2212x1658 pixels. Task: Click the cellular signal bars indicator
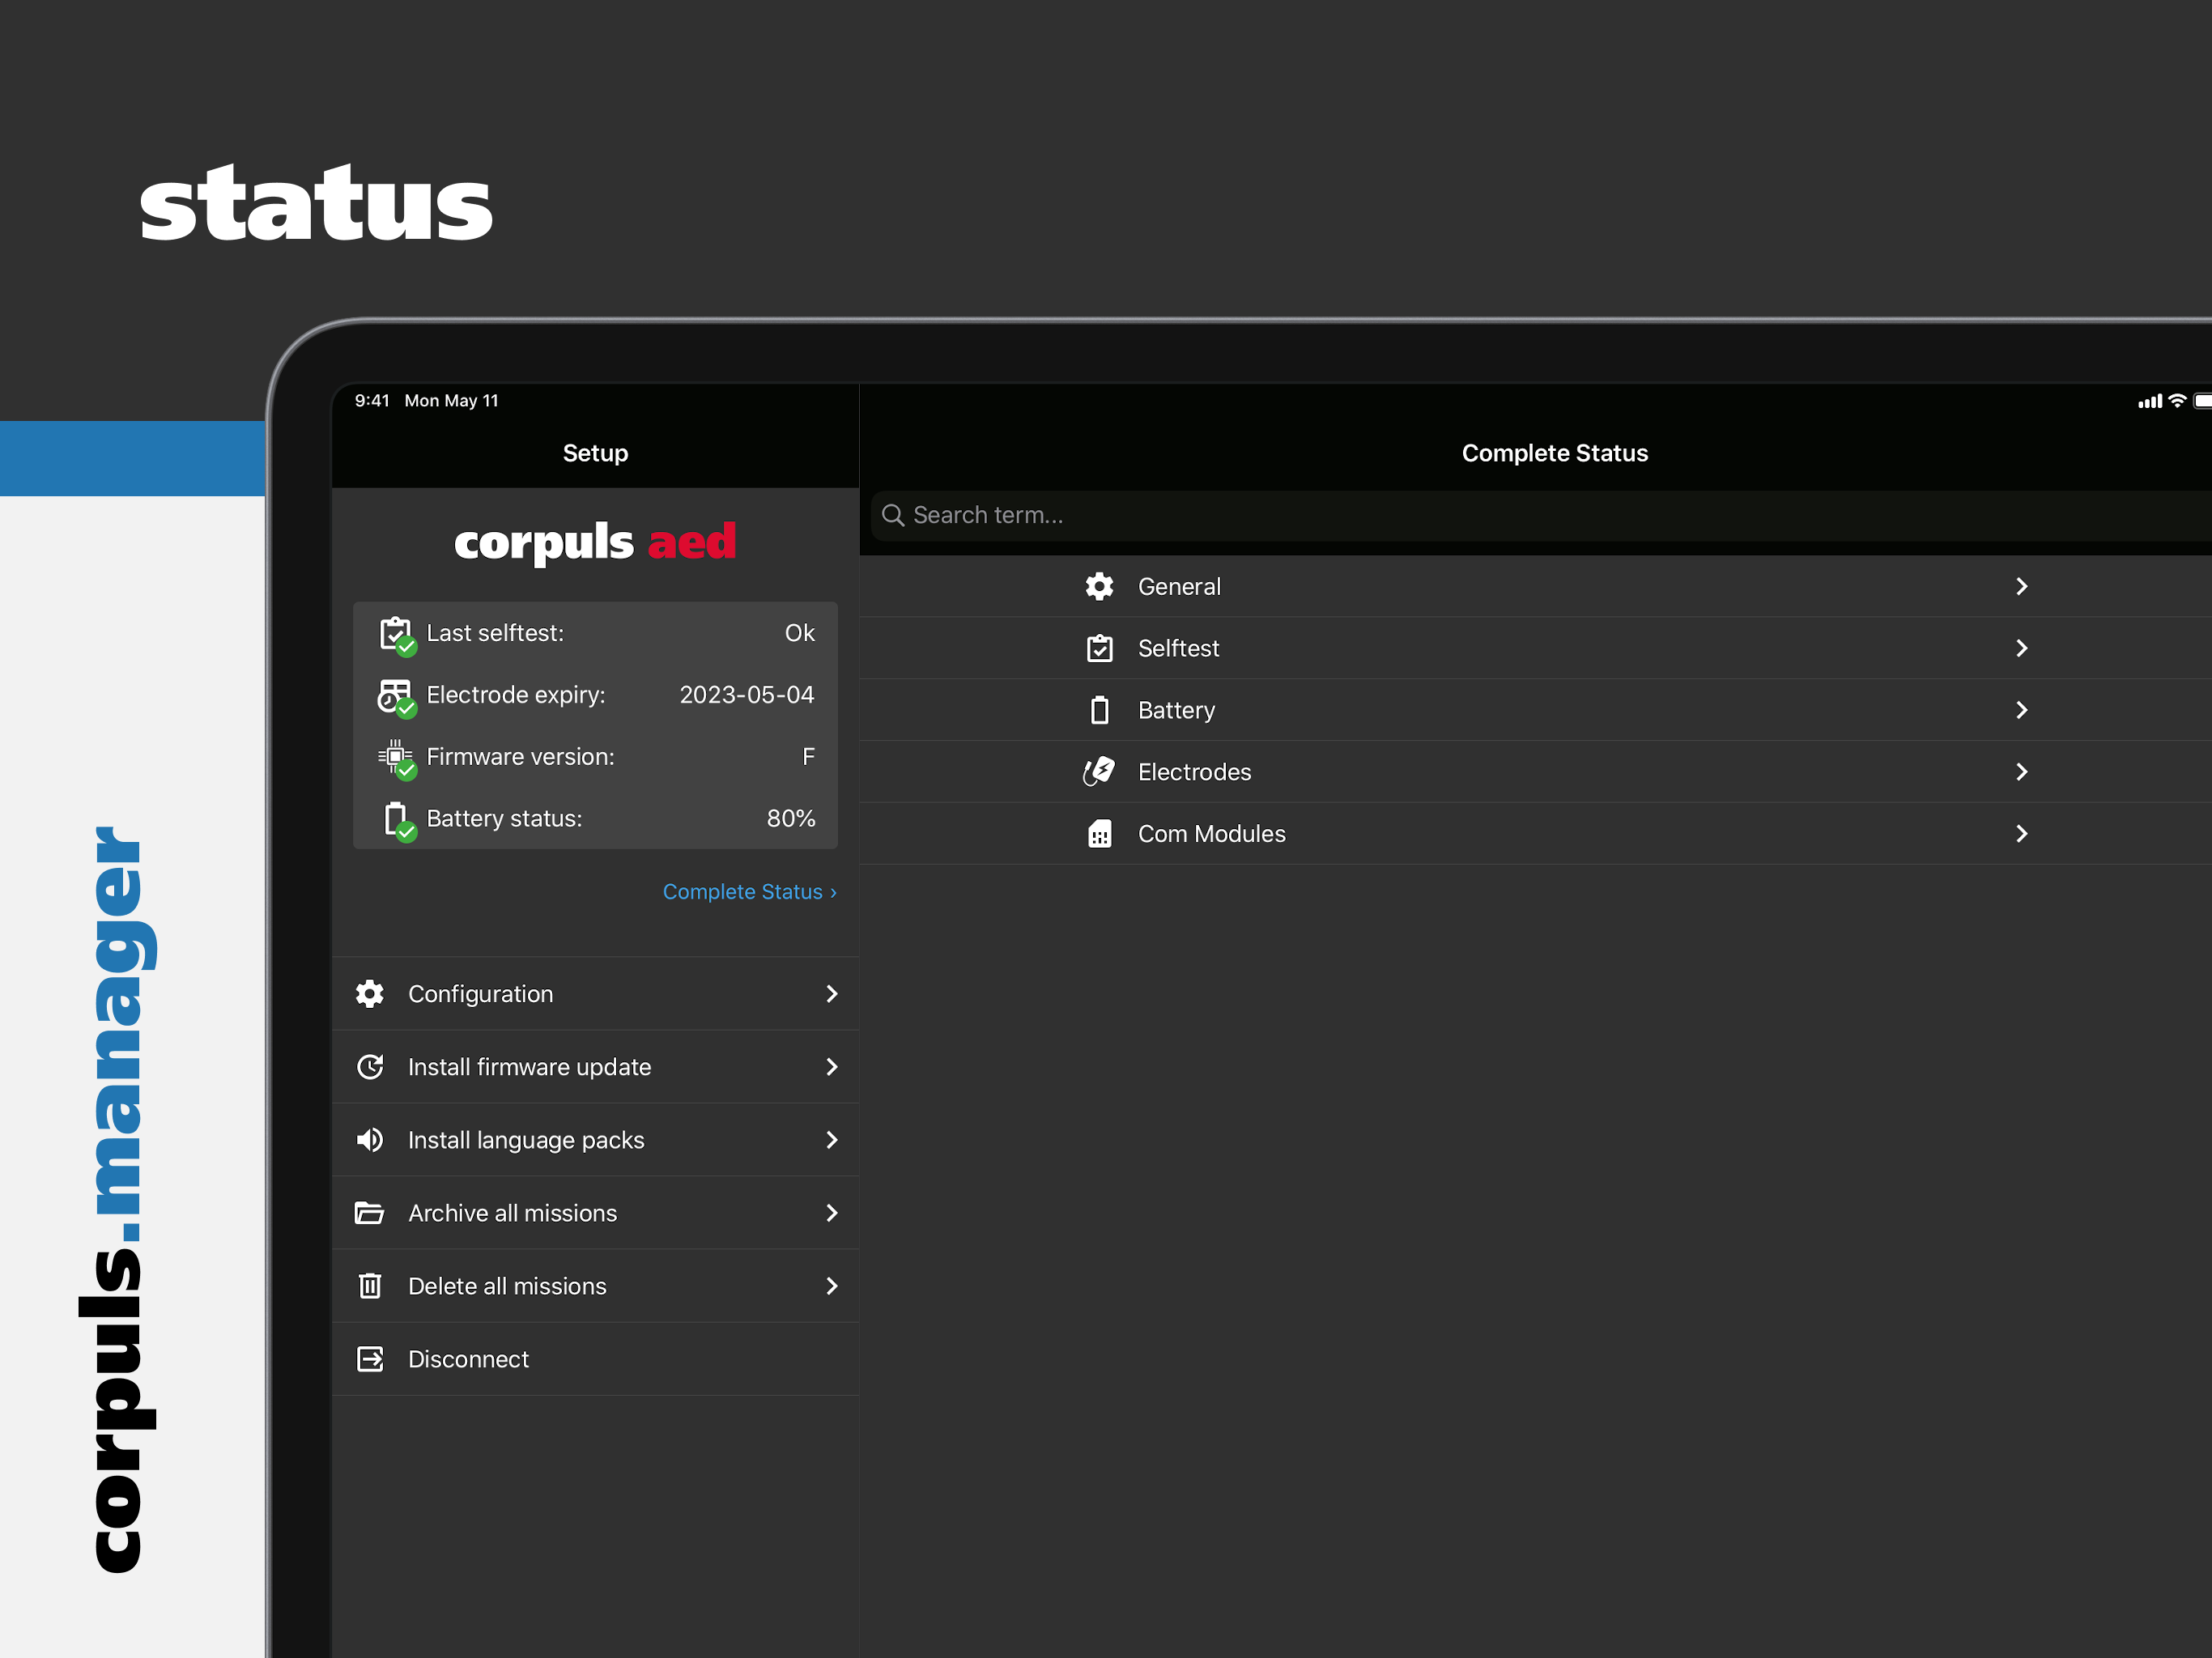click(x=2149, y=402)
